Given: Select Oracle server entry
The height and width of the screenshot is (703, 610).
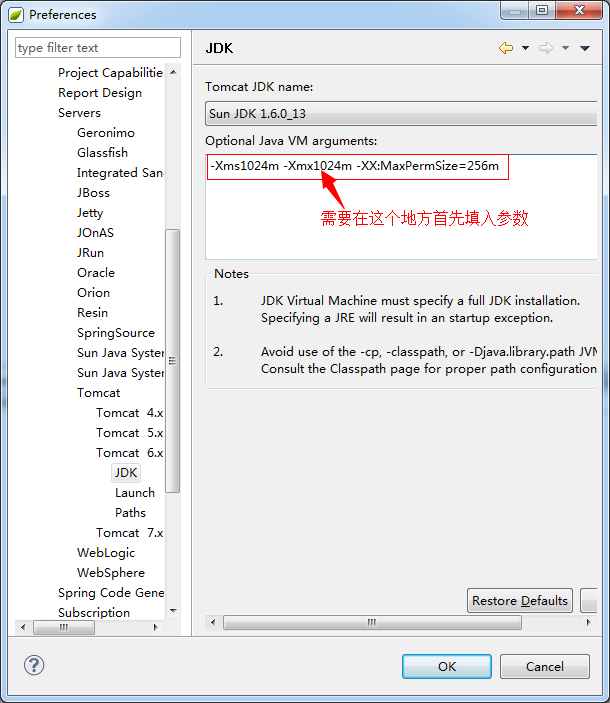Looking at the screenshot, I should (x=96, y=273).
